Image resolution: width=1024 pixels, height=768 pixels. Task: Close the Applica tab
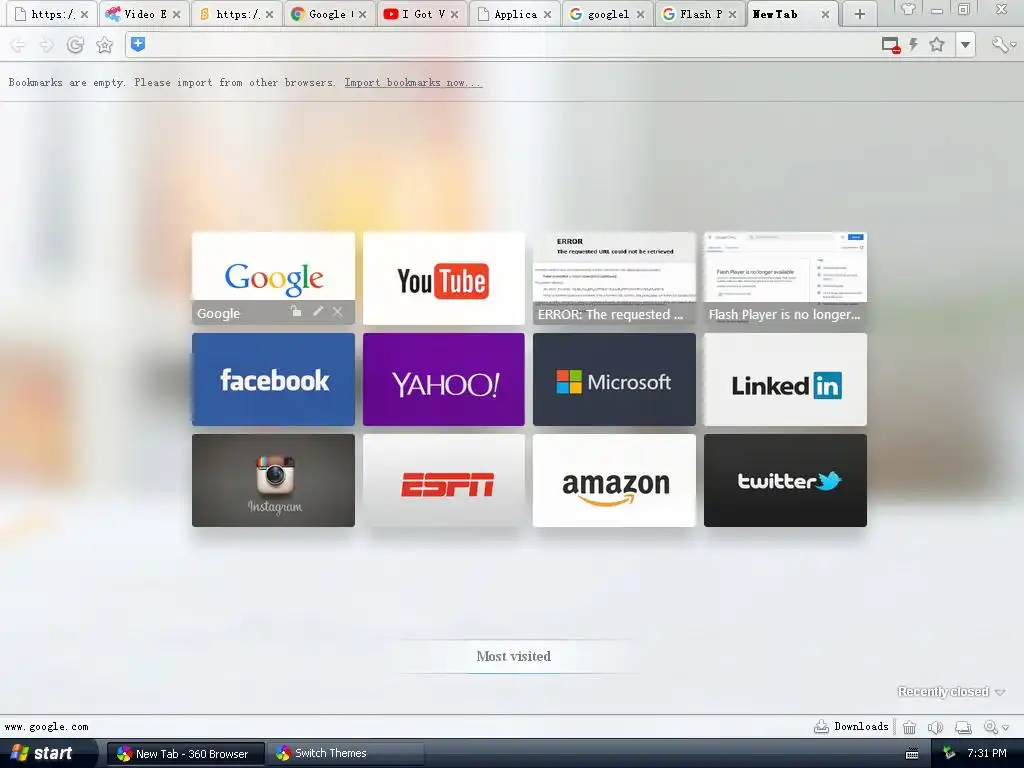pyautogui.click(x=547, y=14)
